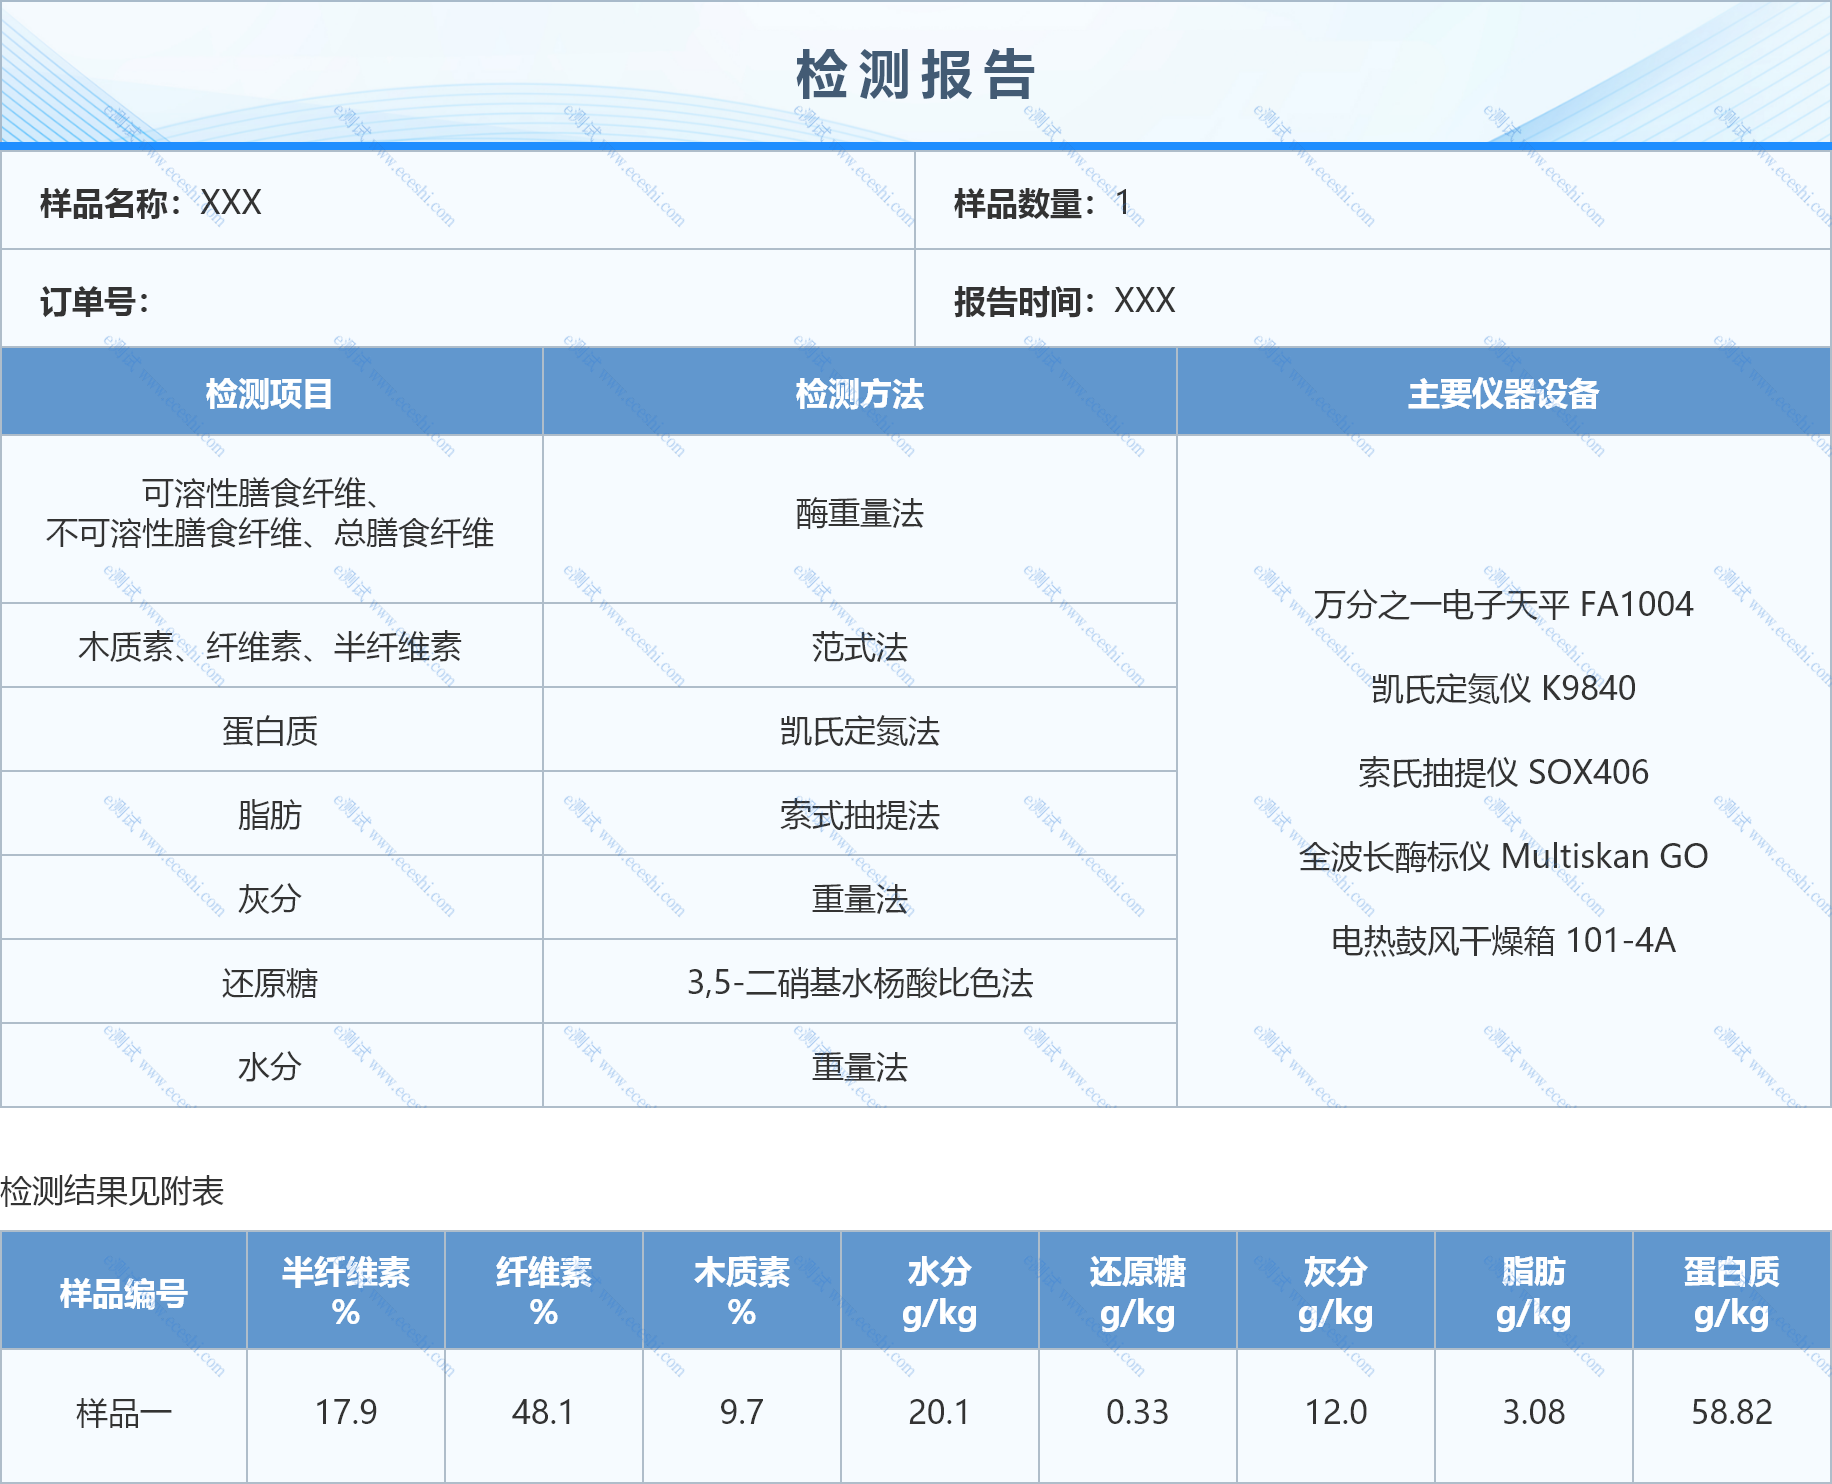Select the 酶重量法 method cell

859,515
